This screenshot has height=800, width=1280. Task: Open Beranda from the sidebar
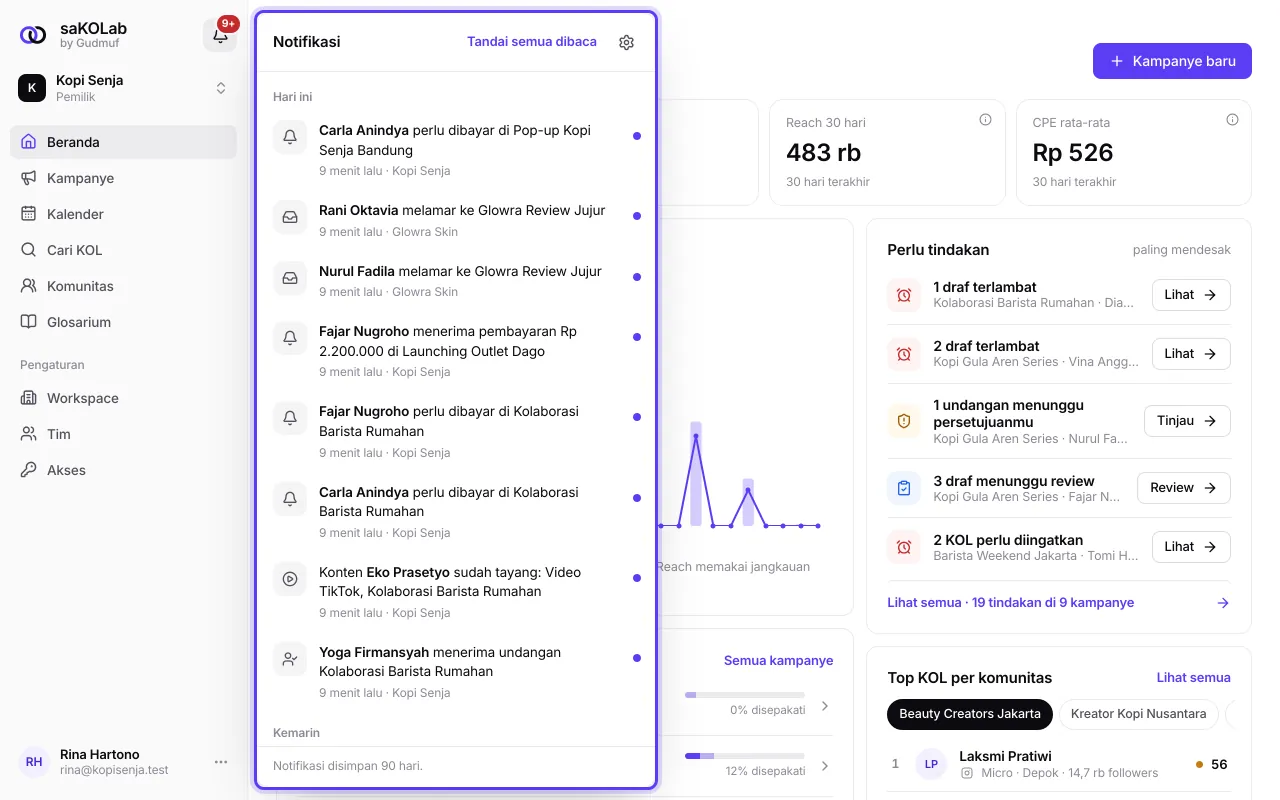(123, 142)
